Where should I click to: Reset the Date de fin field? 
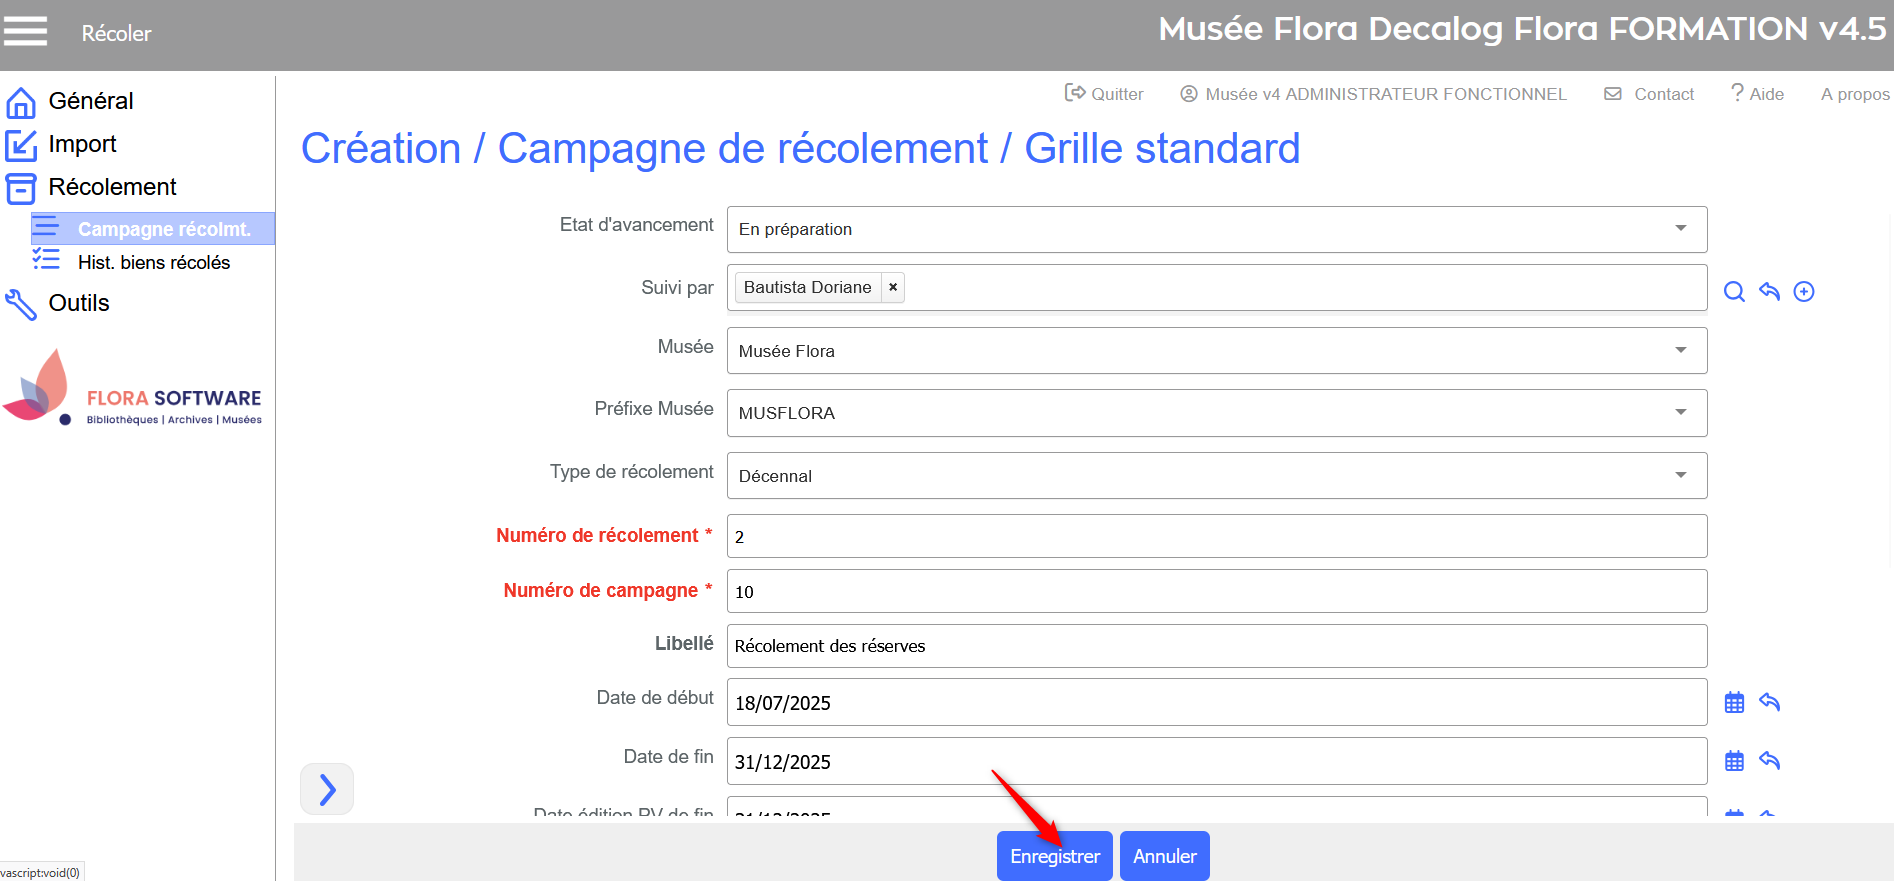pos(1769,761)
